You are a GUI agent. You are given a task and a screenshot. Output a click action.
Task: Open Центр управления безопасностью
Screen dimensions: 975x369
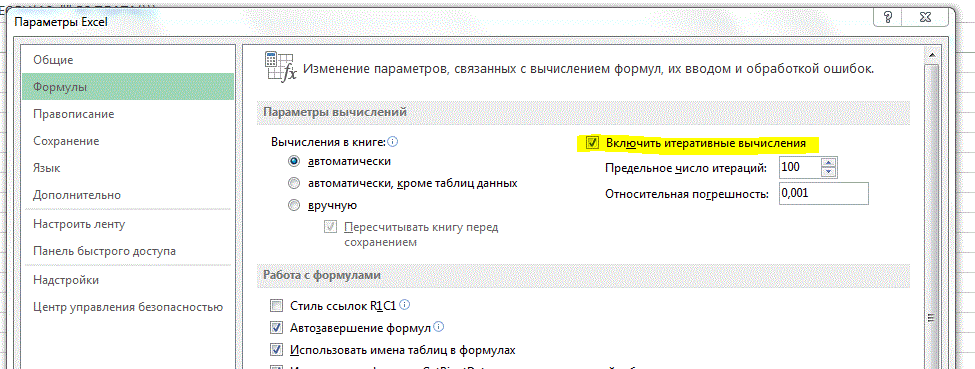[127, 307]
